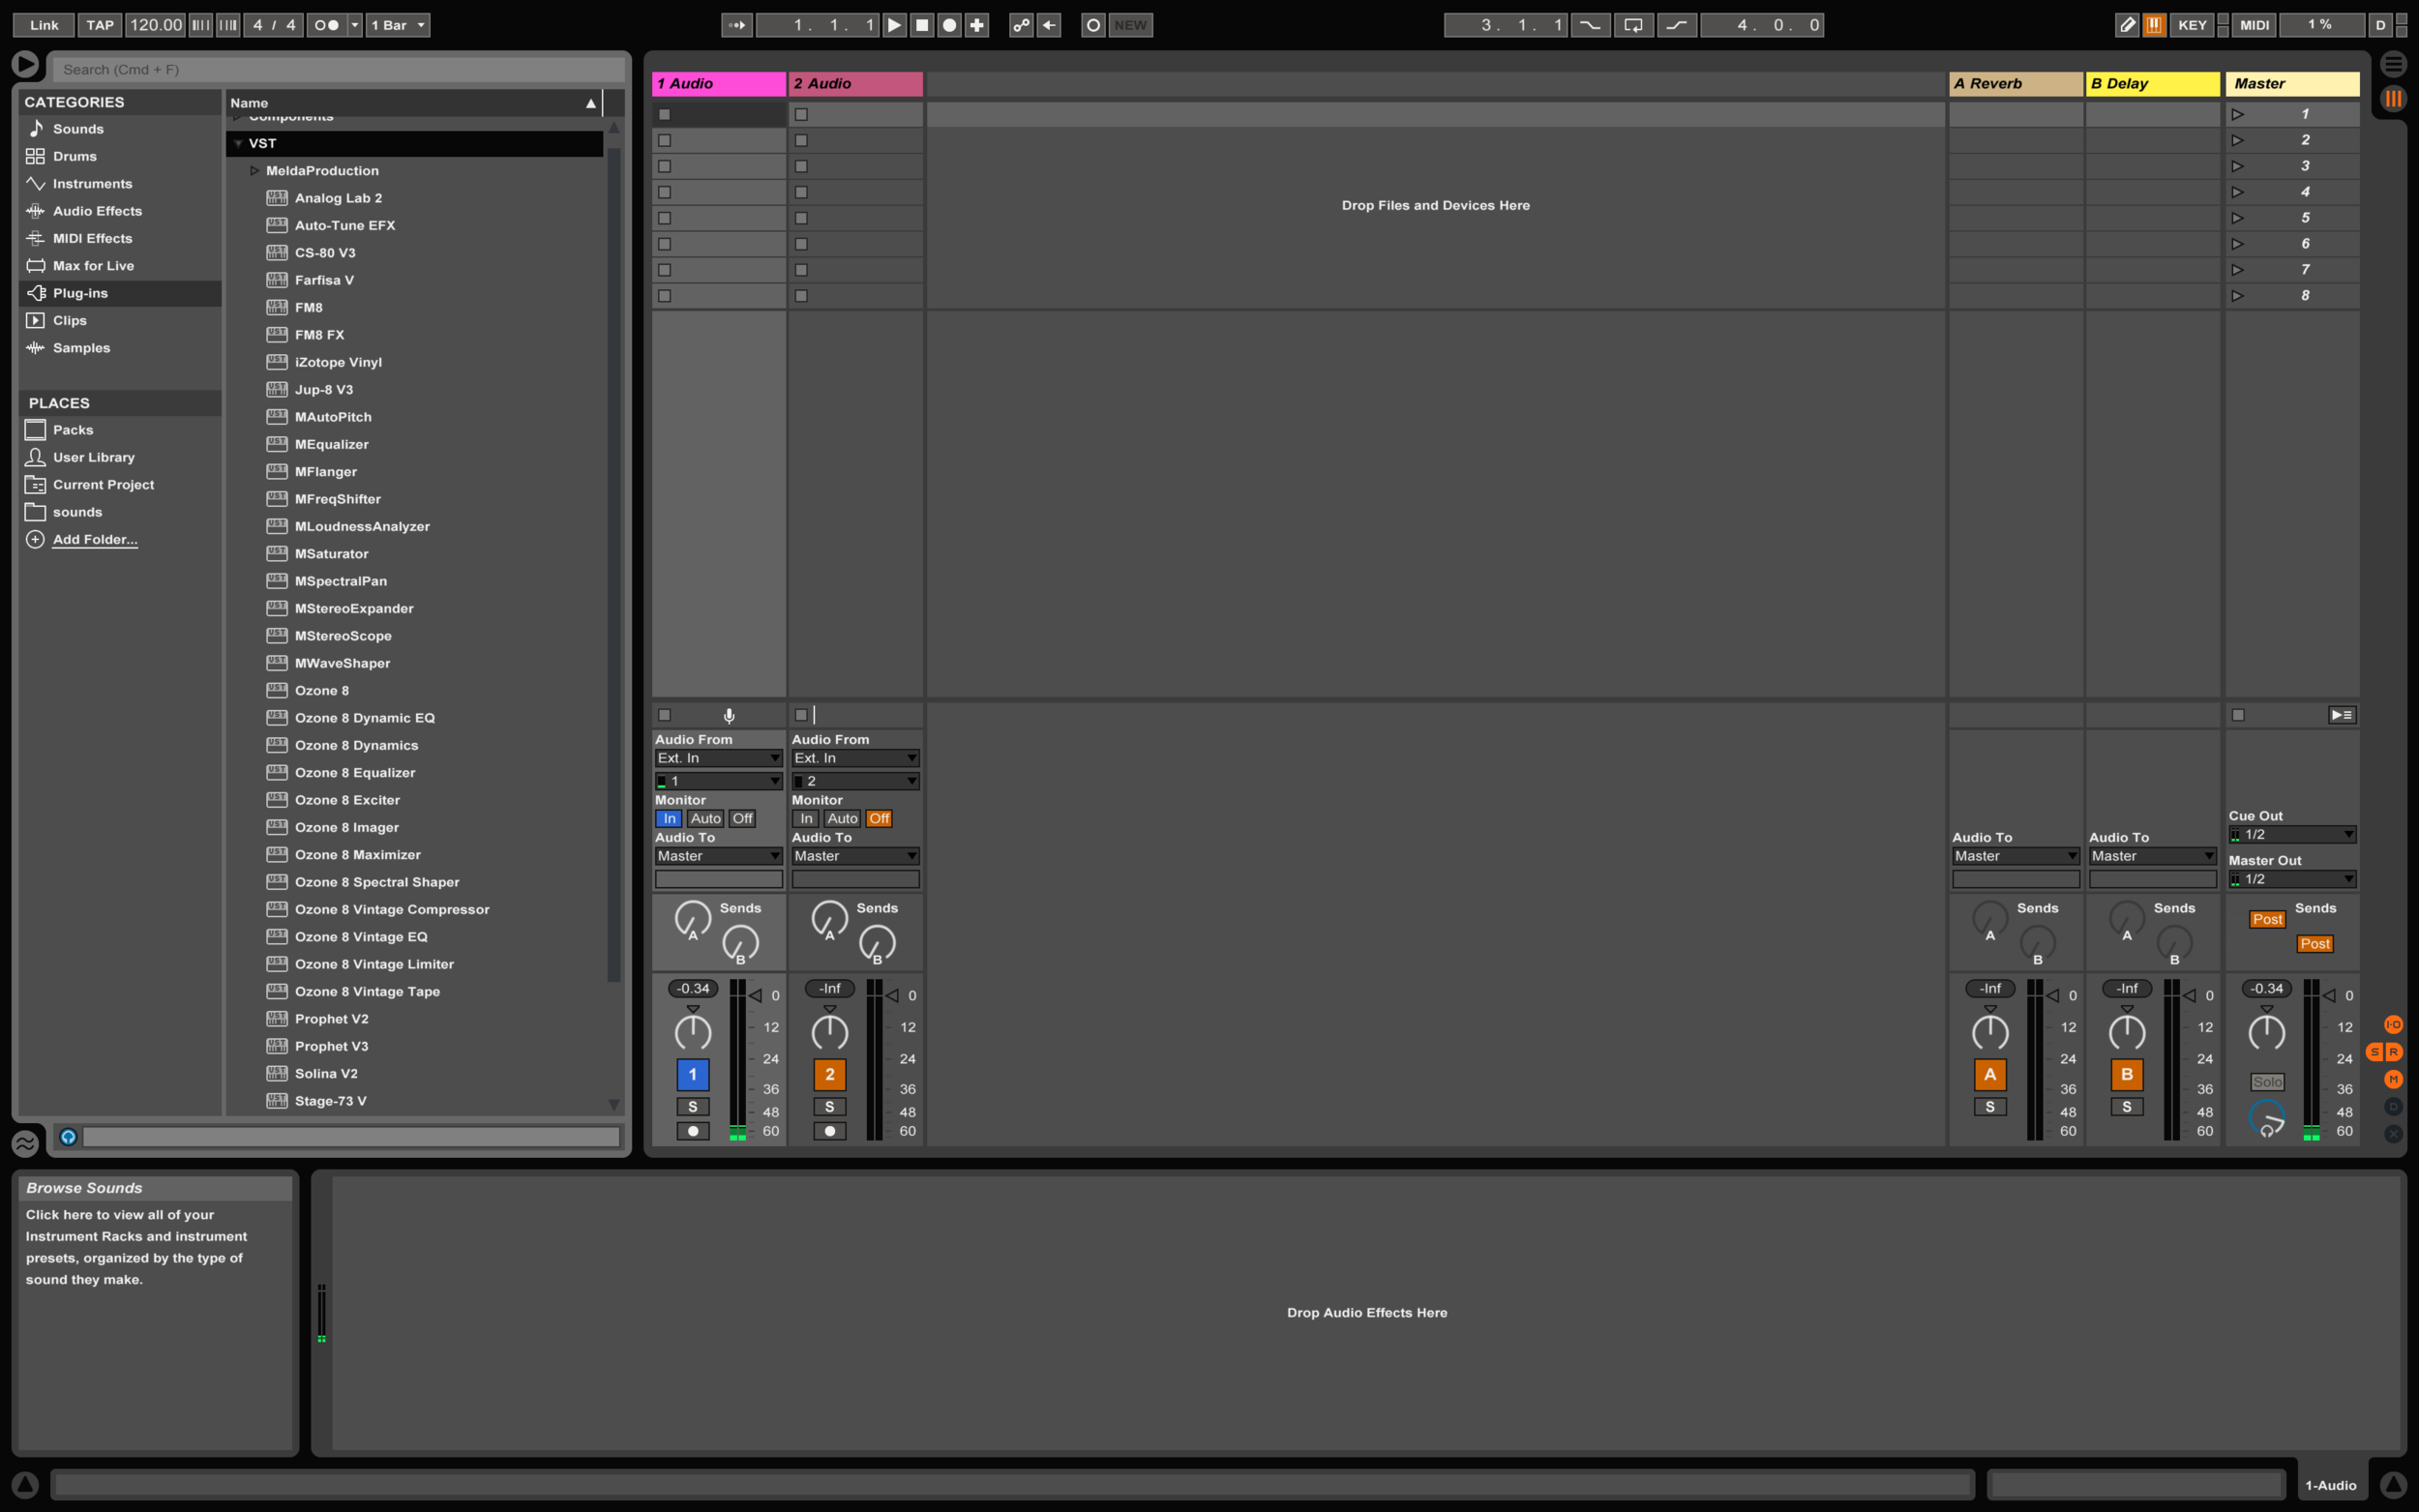The height and width of the screenshot is (1512, 2419).
Task: Toggle Punch-In switch icon
Action: [x=1590, y=25]
